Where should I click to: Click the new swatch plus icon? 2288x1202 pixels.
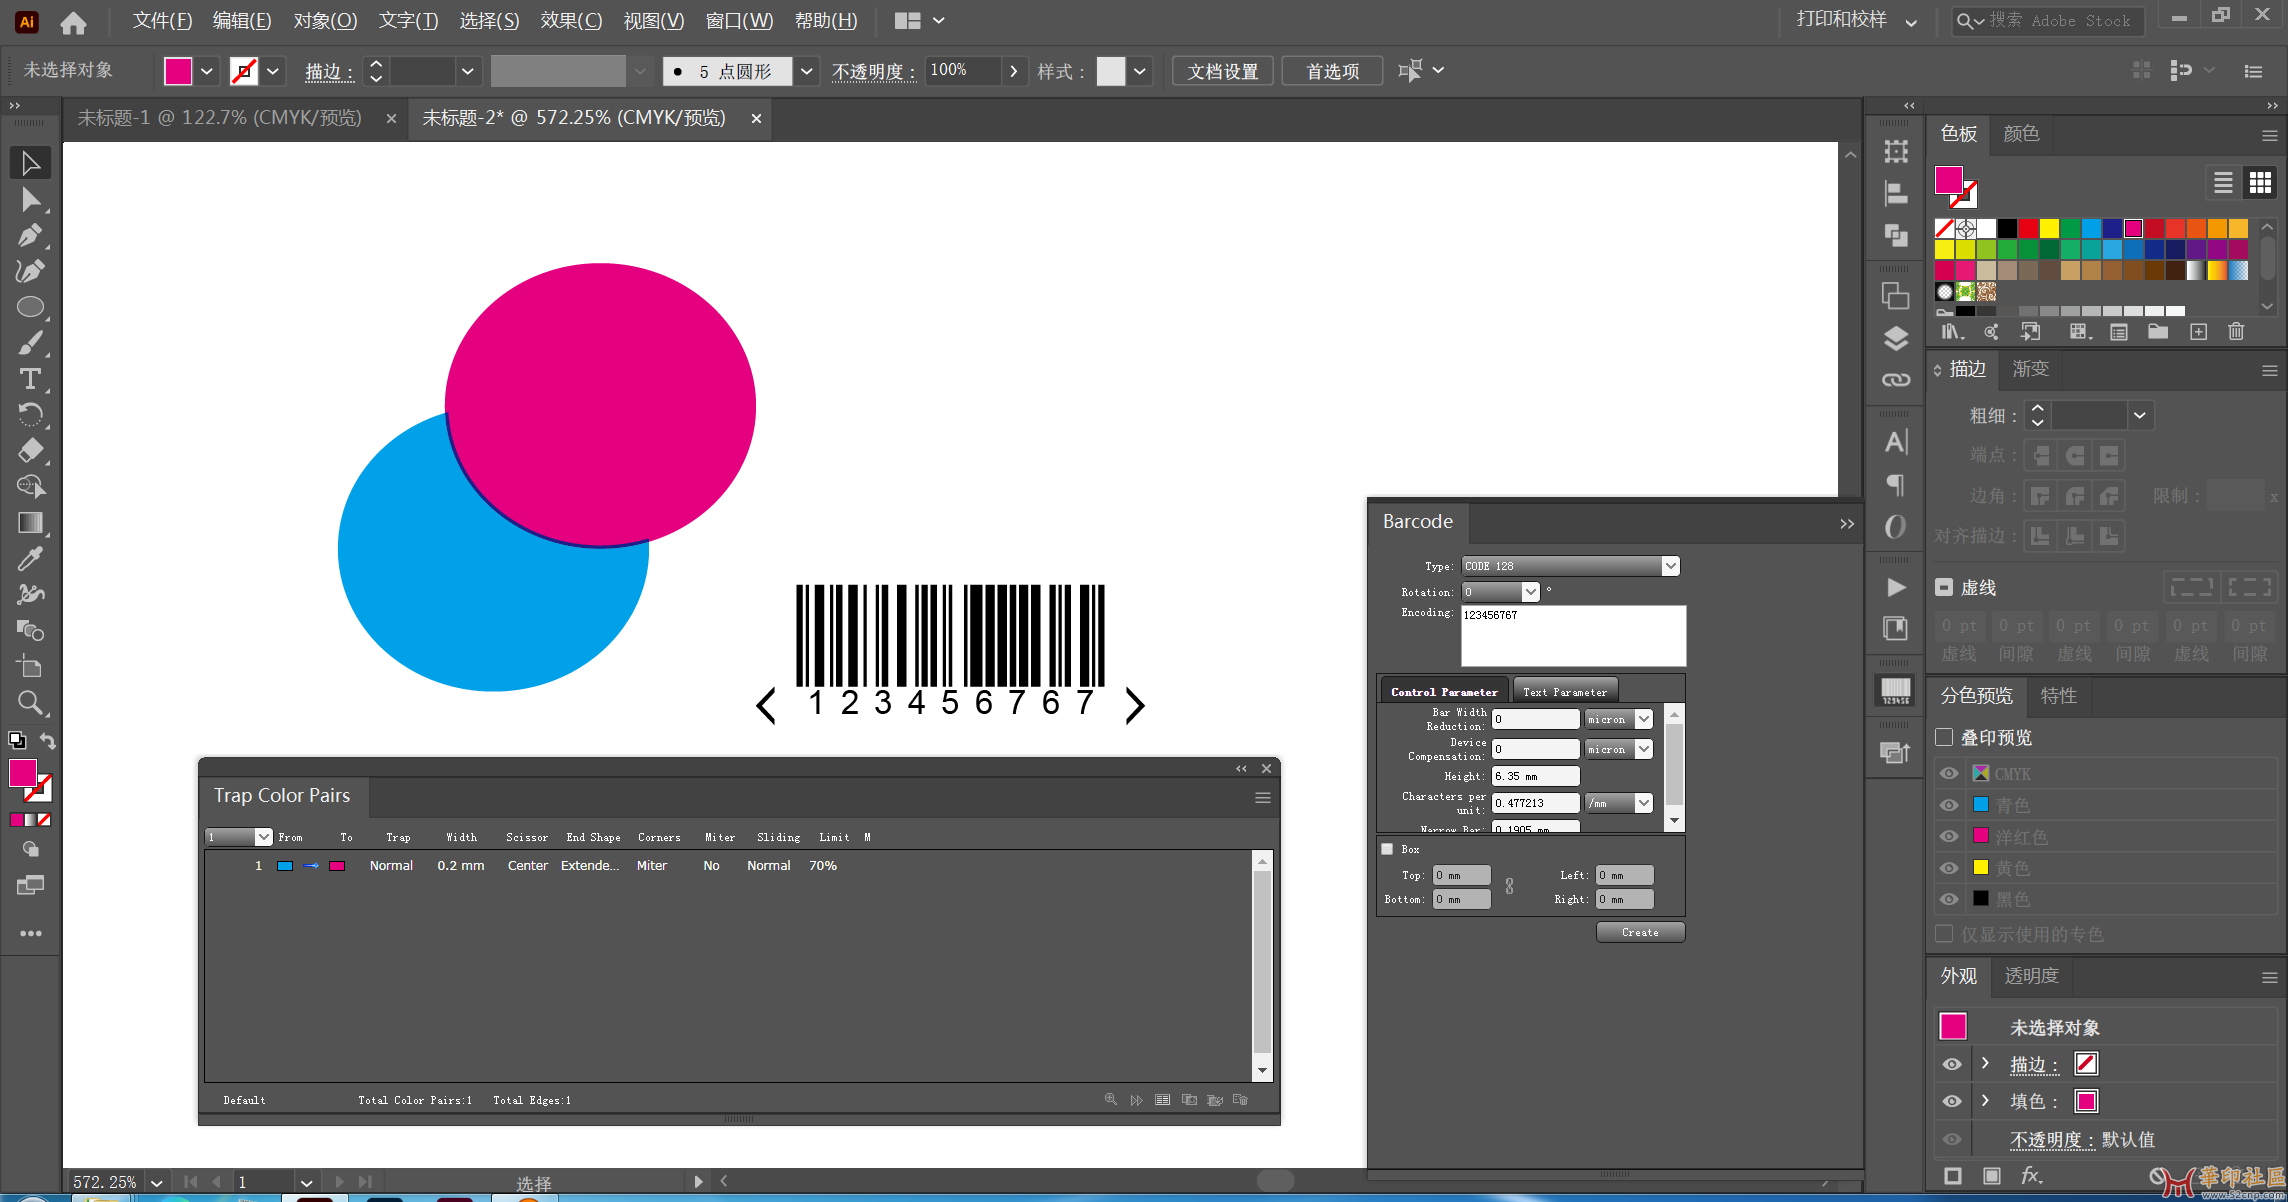click(x=2198, y=332)
